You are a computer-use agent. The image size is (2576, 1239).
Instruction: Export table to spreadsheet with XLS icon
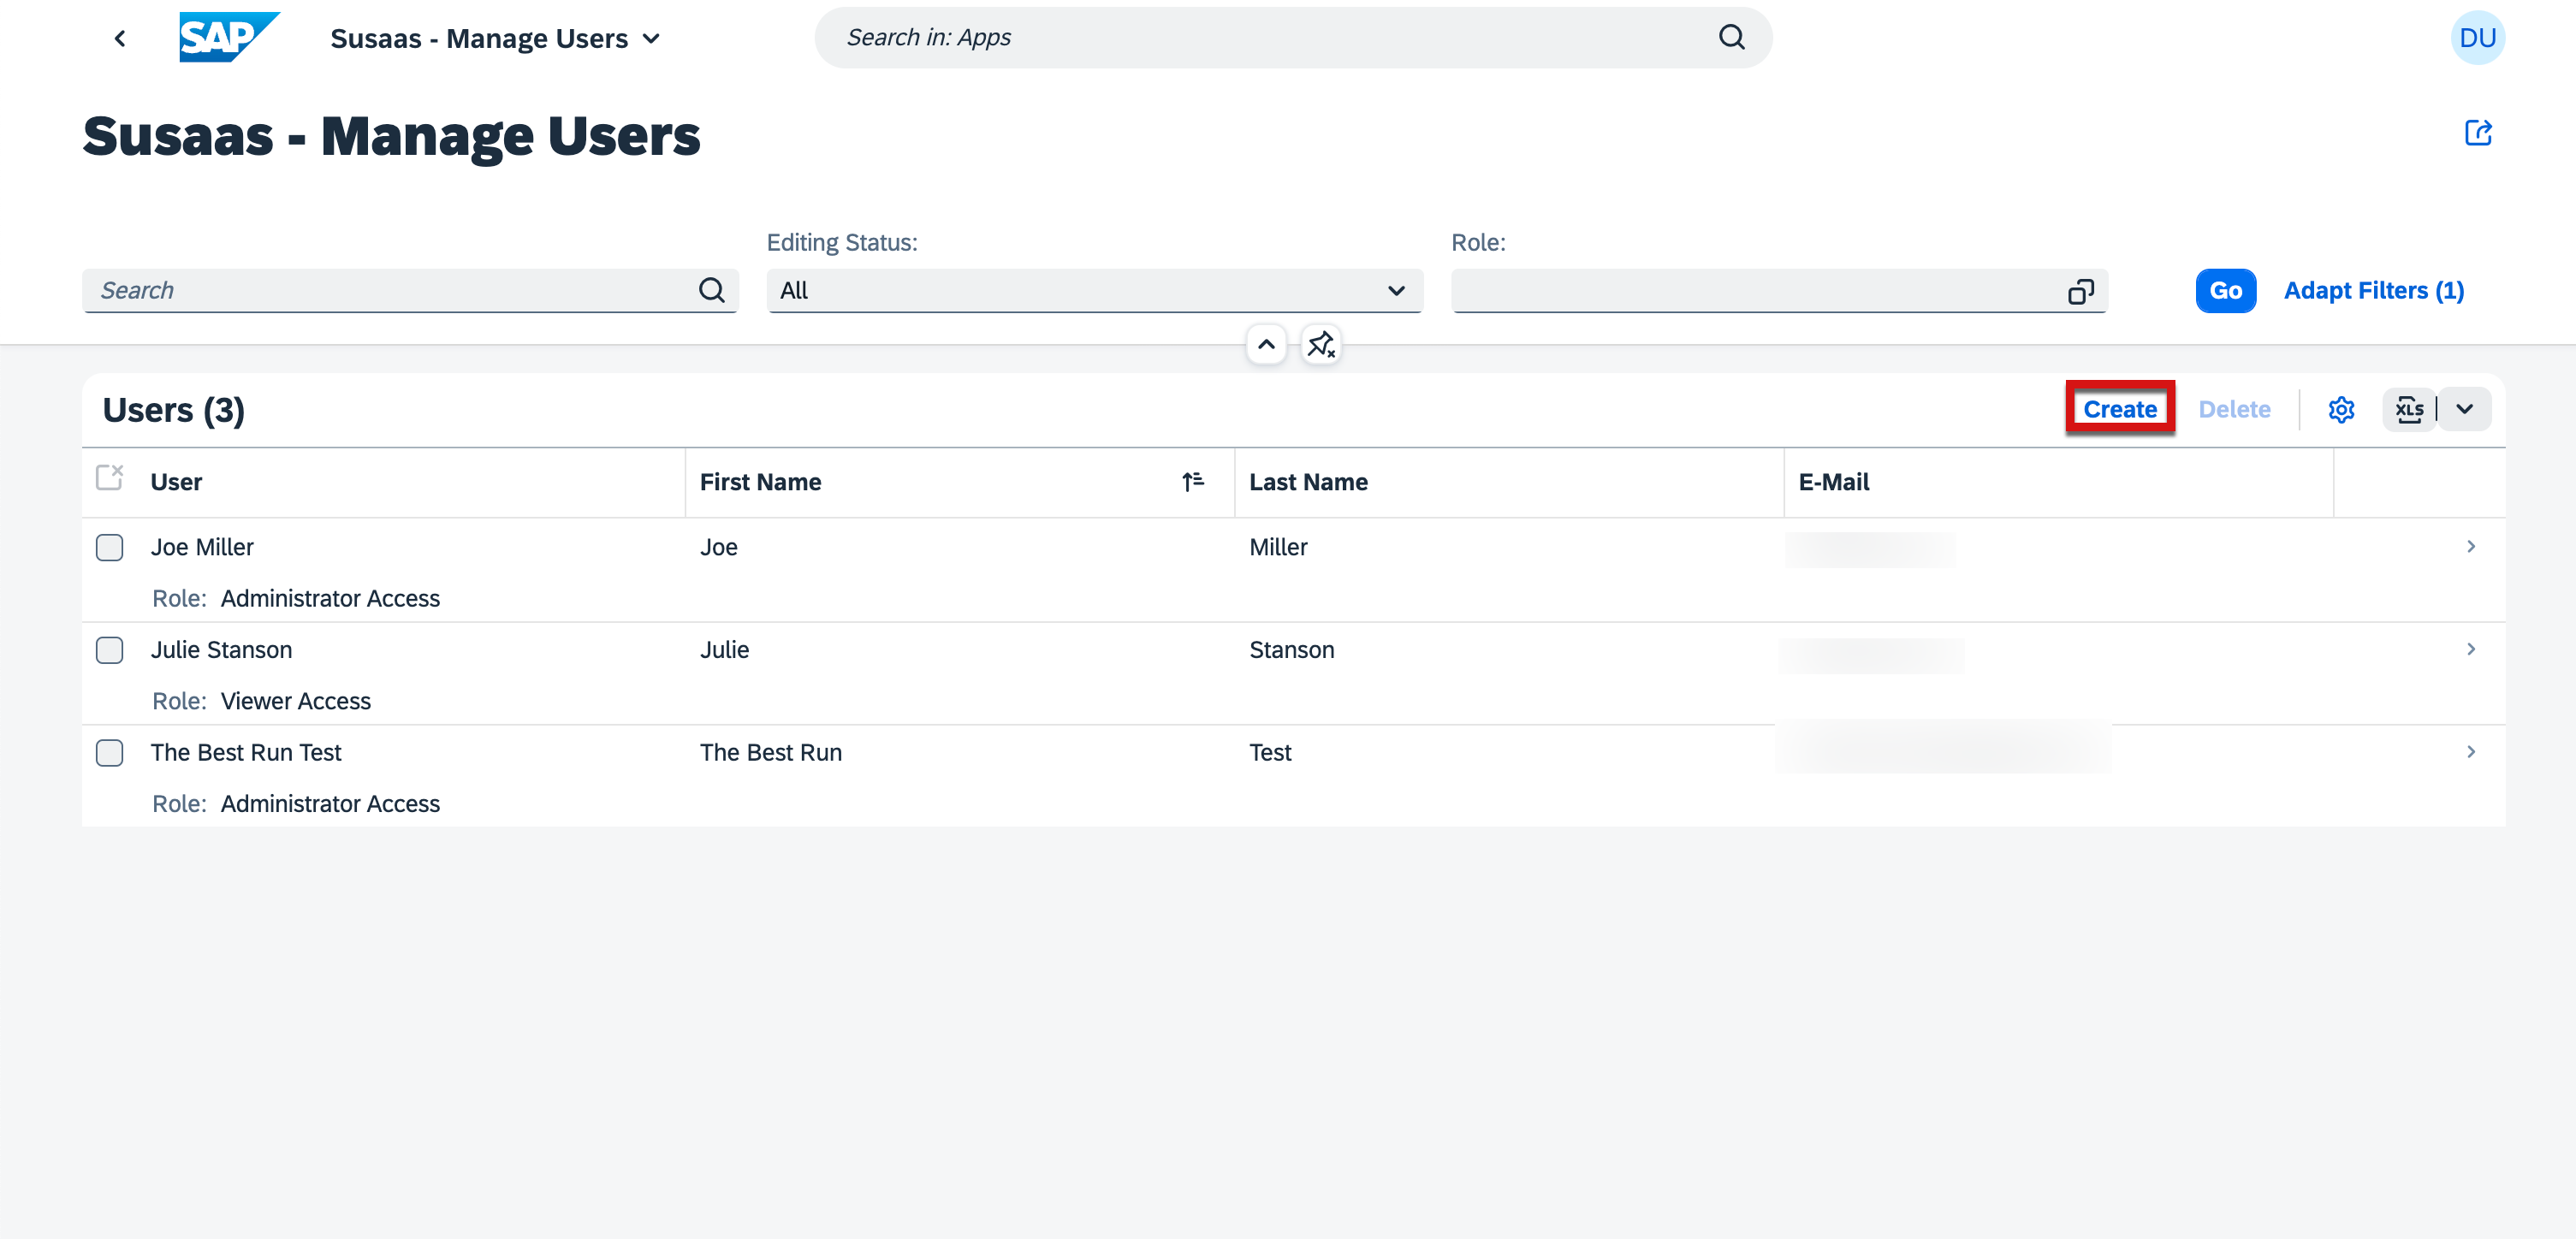click(x=2408, y=409)
